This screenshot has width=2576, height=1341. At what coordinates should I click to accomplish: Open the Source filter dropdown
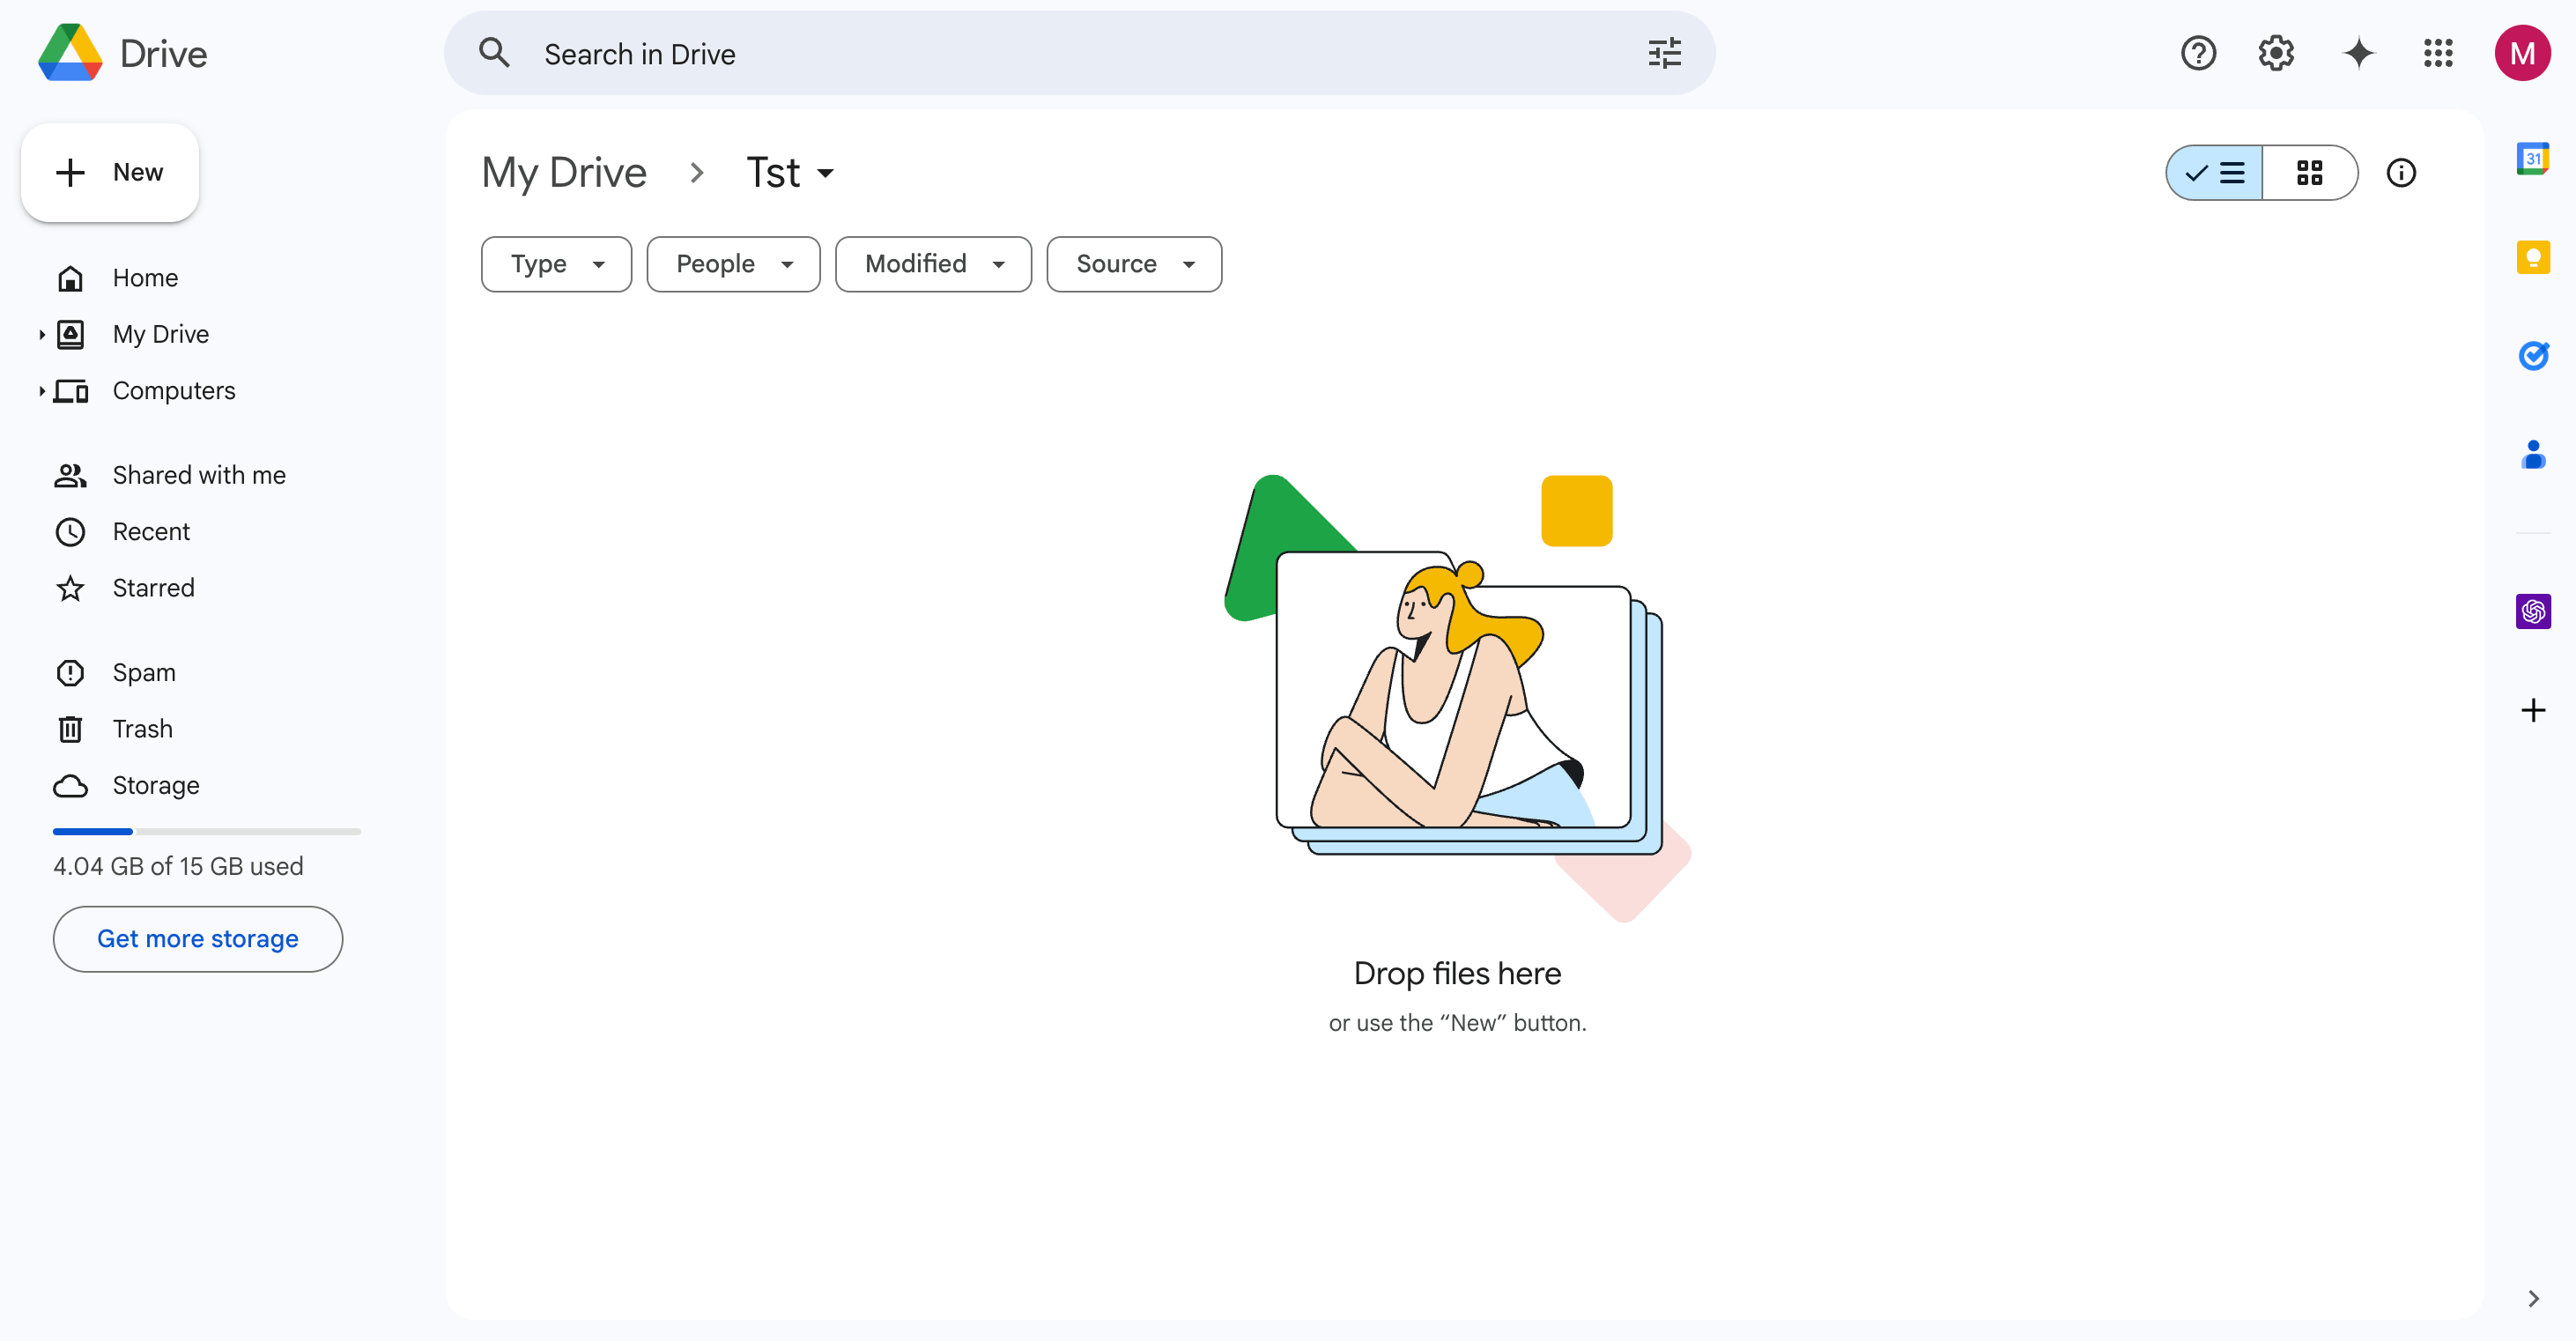pyautogui.click(x=1134, y=264)
